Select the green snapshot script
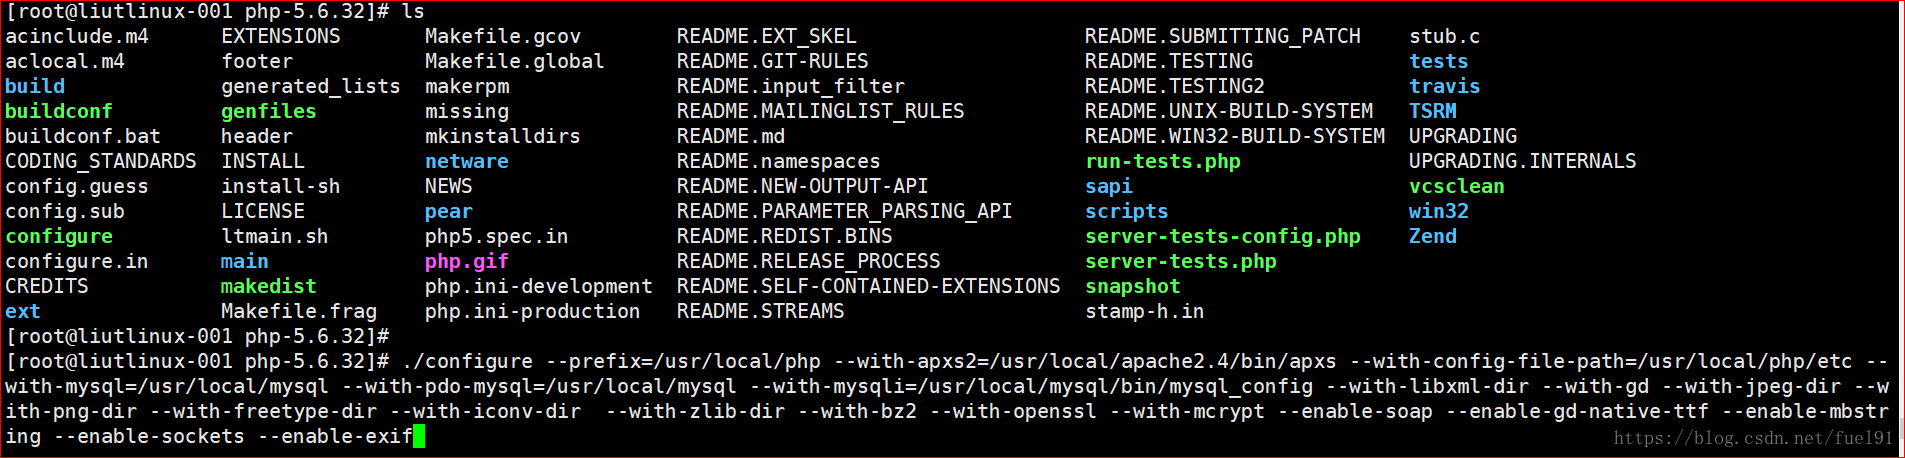Image resolution: width=1905 pixels, height=458 pixels. point(1133,287)
